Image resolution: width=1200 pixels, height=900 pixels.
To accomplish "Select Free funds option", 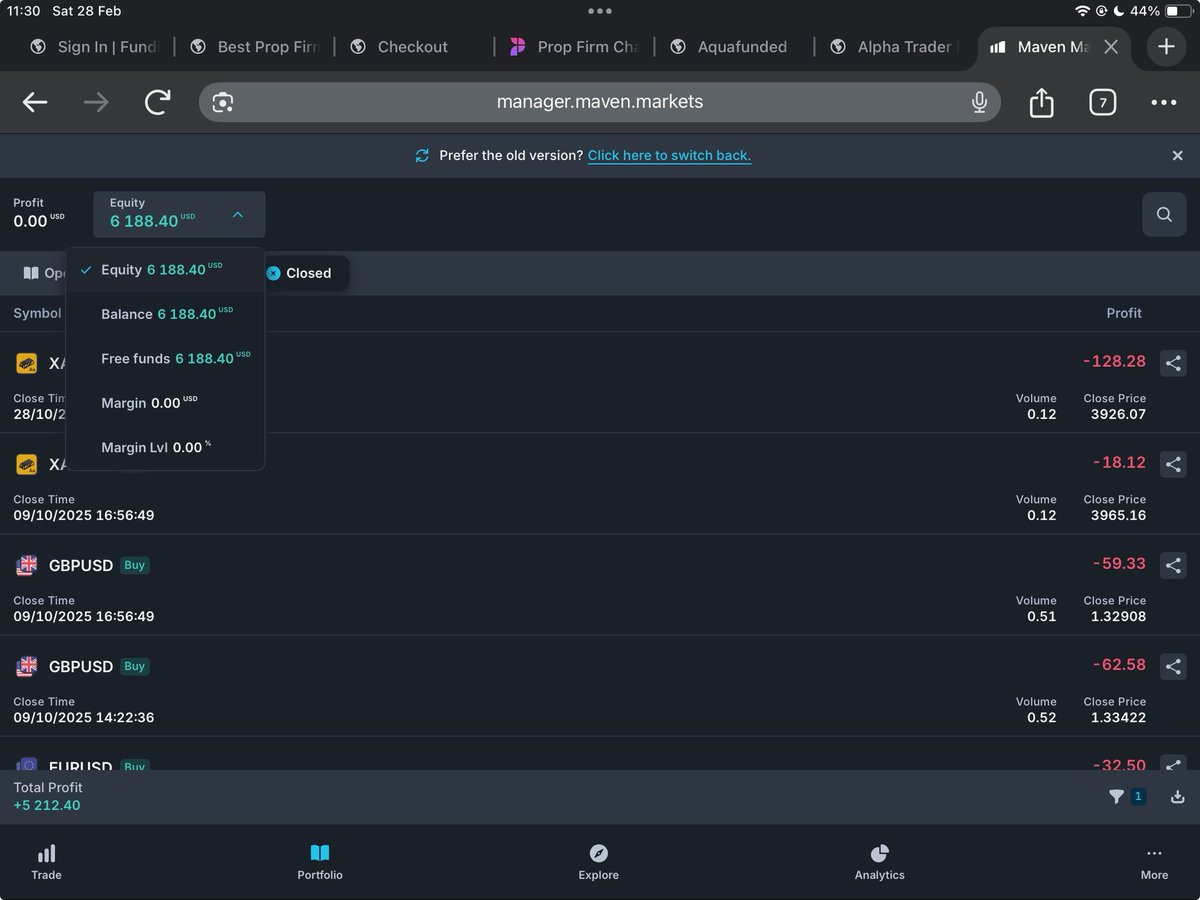I will click(x=165, y=358).
